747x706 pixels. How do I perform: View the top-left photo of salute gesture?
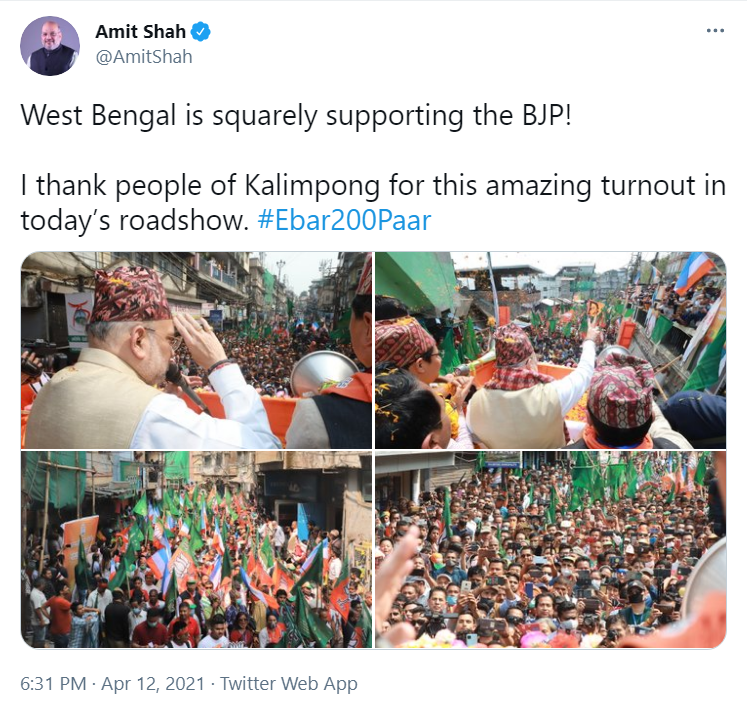pyautogui.click(x=196, y=350)
